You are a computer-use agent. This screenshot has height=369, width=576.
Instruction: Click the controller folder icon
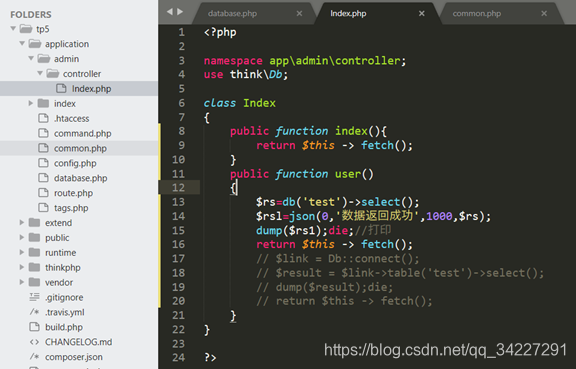53,73
